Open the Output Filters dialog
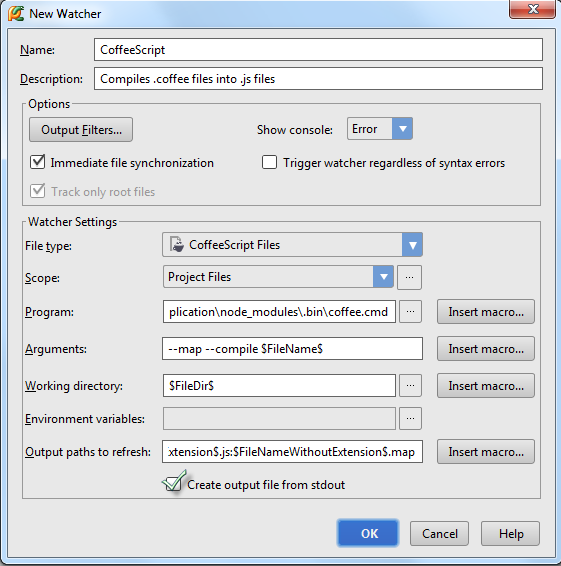Screen dimensions: 561x566 point(81,130)
